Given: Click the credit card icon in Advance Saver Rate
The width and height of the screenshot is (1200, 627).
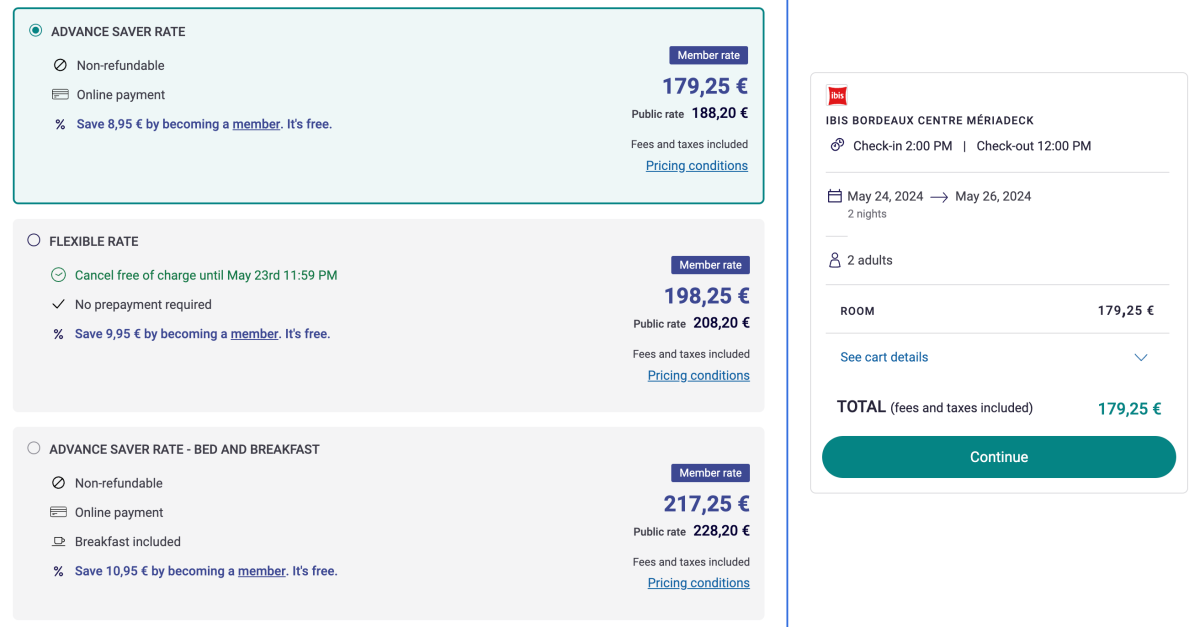Looking at the screenshot, I should pos(60,95).
